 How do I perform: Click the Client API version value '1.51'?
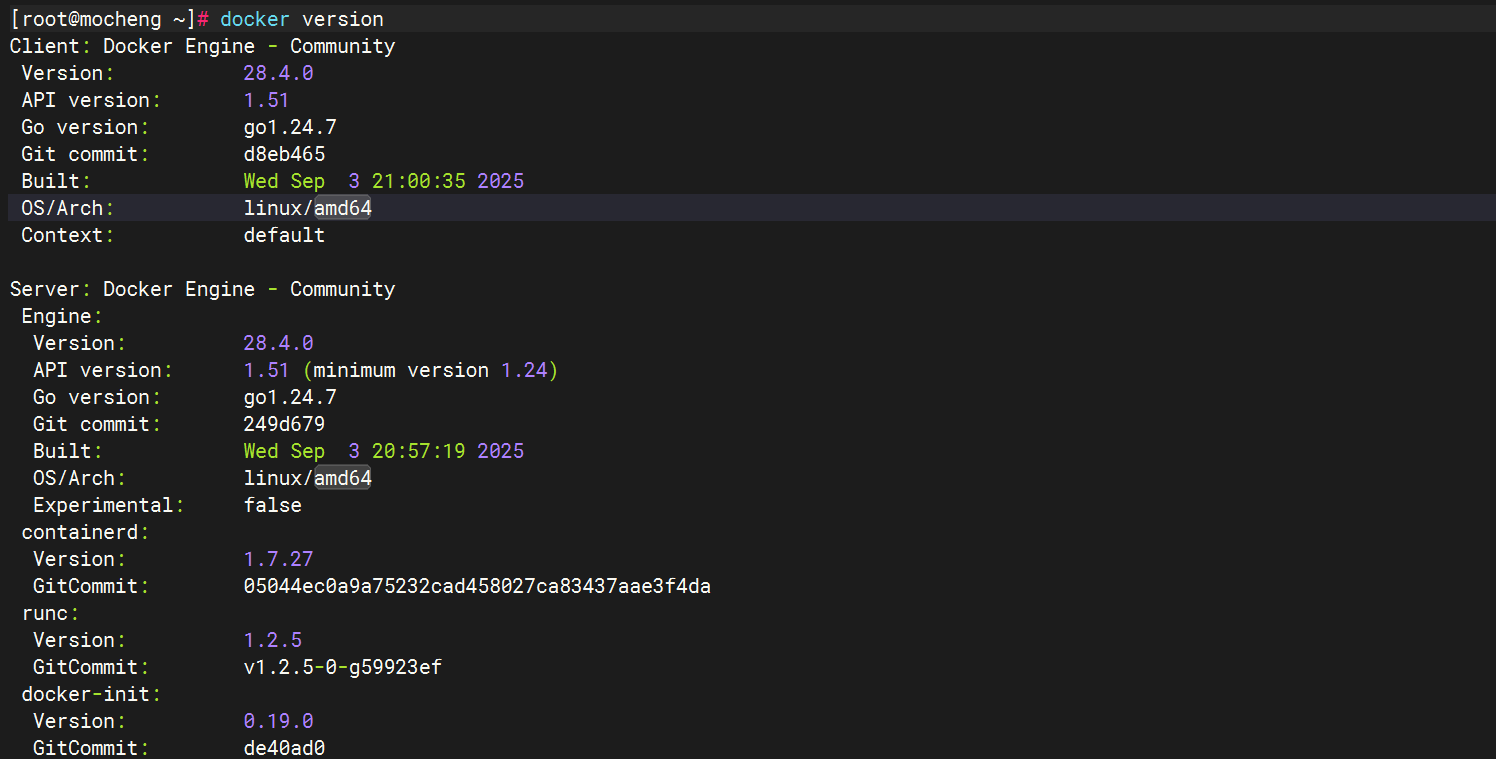click(x=267, y=100)
